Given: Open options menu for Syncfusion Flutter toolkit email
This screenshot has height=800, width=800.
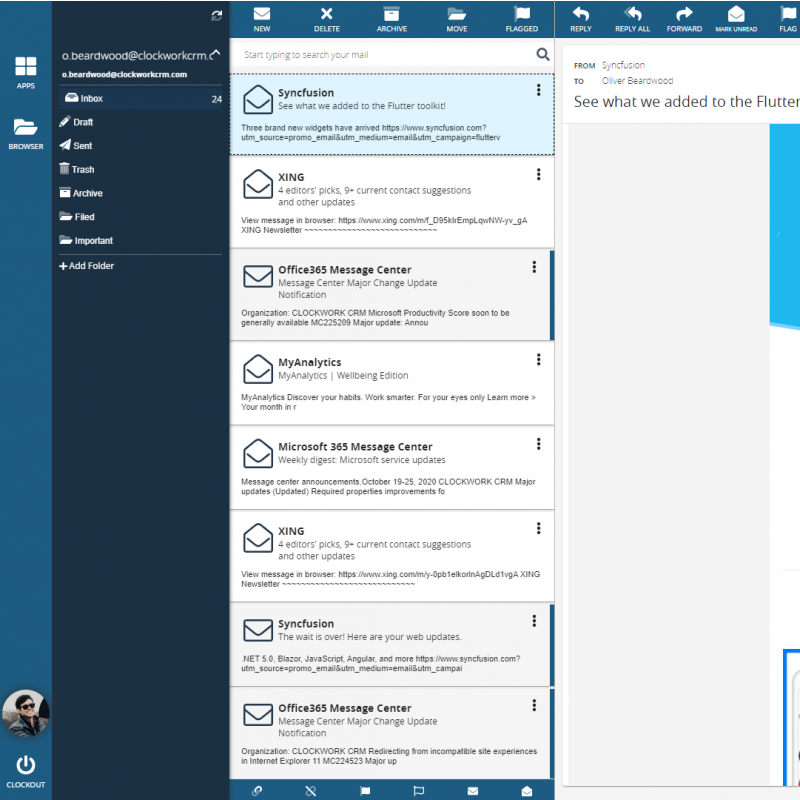Looking at the screenshot, I should pos(538,90).
